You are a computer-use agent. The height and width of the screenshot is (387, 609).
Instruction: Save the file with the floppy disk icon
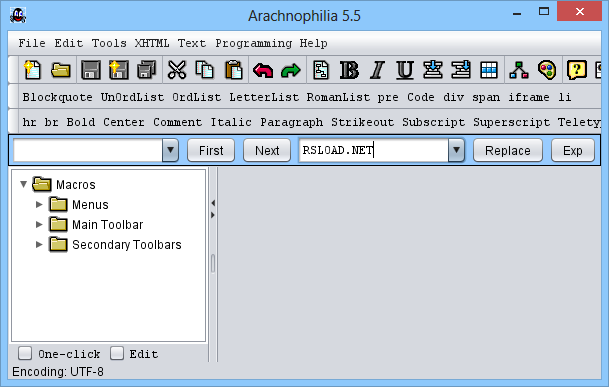pos(90,70)
